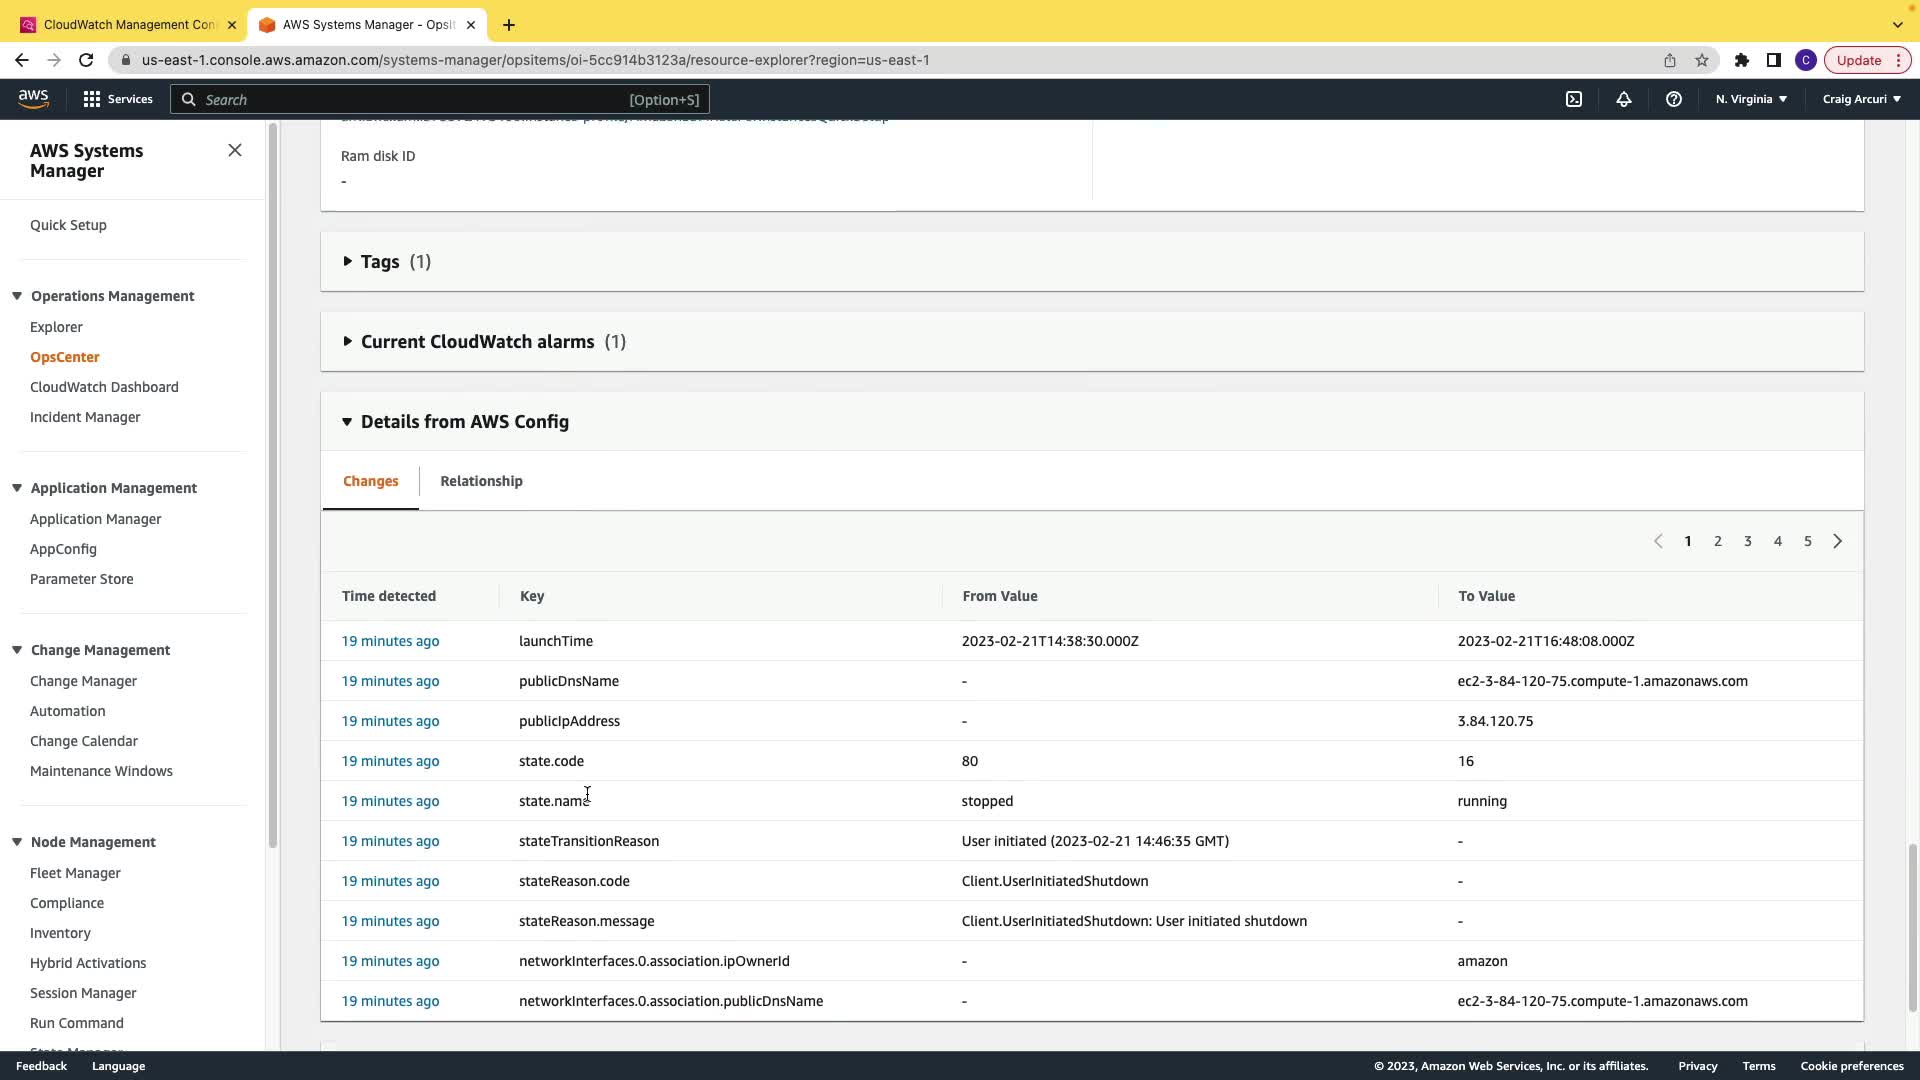This screenshot has width=1920, height=1080.
Task: Open the help question mark icon
Action: (1673, 99)
